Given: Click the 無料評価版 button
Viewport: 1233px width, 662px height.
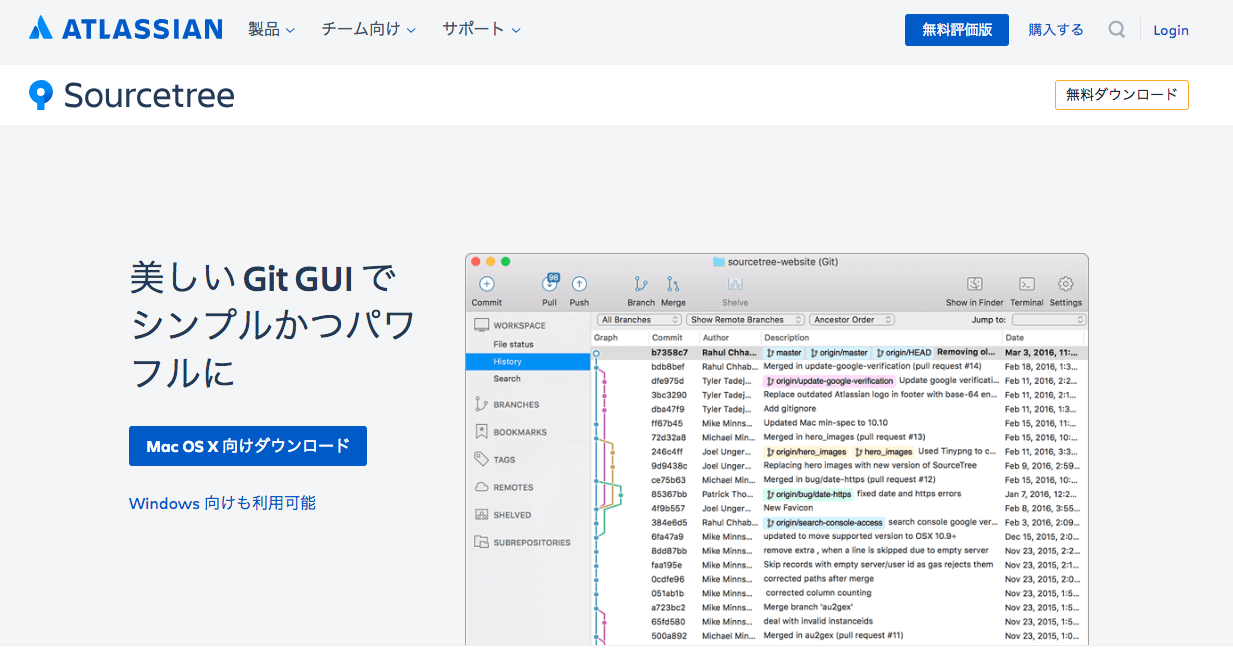Looking at the screenshot, I should point(956,29).
